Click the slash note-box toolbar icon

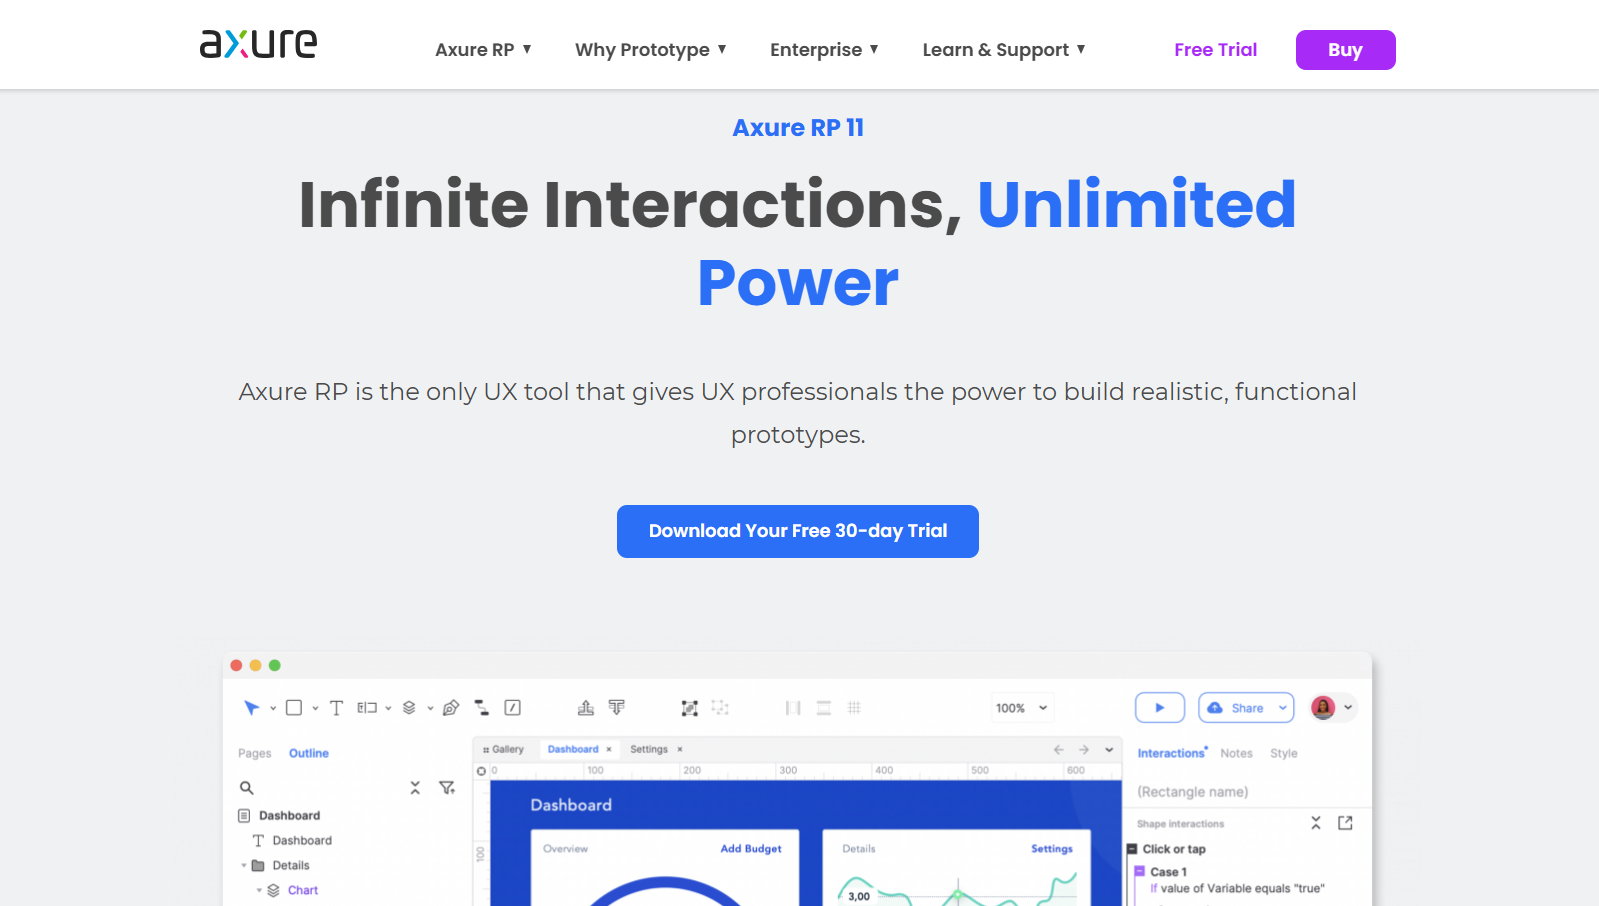513,708
